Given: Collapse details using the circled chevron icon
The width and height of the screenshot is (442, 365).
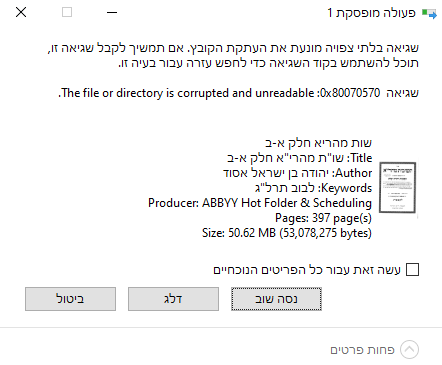Looking at the screenshot, I should (x=409, y=350).
